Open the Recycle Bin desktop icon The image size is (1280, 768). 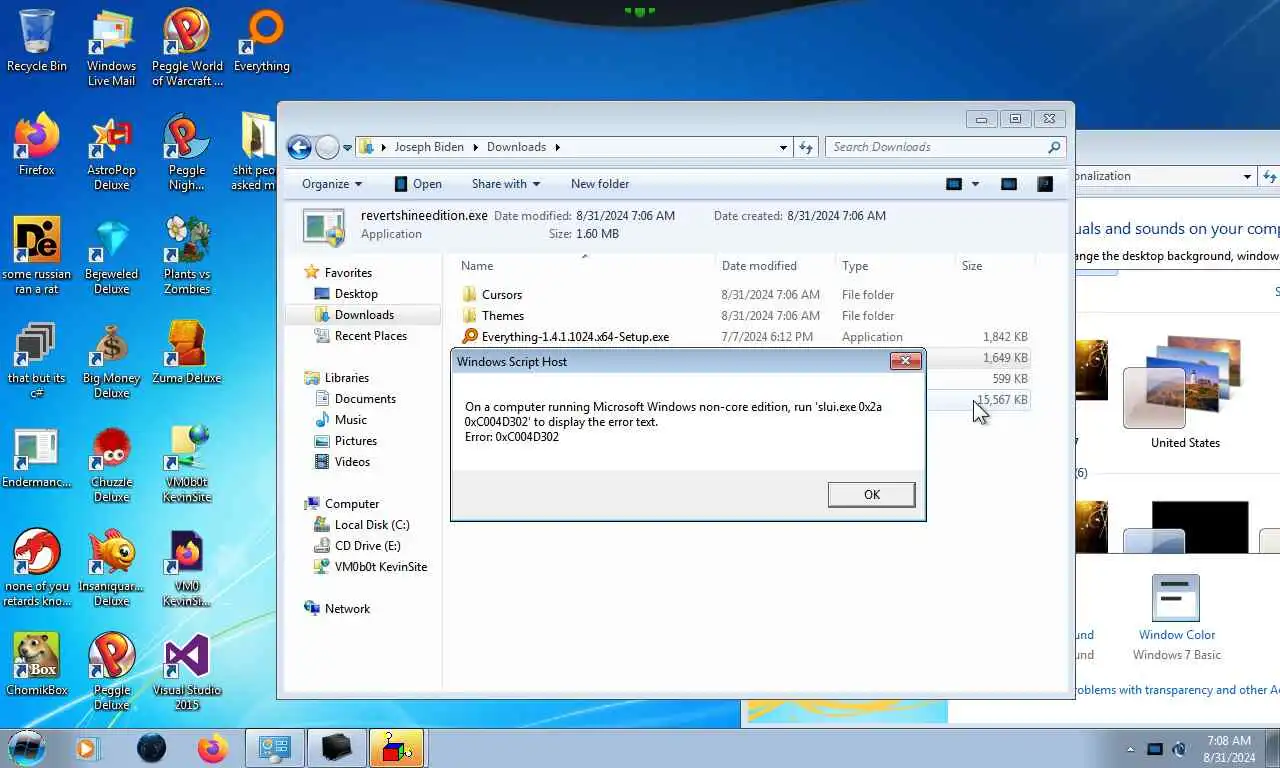(x=37, y=41)
